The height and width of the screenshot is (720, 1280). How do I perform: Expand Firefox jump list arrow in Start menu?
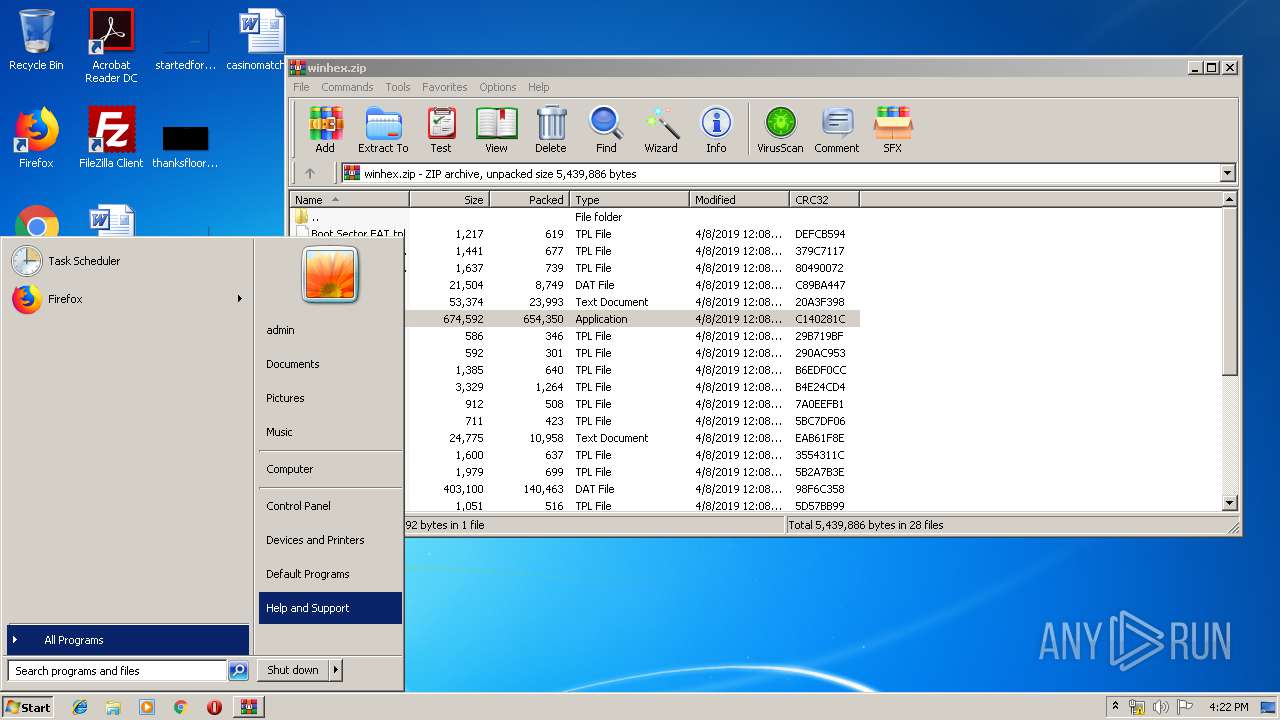pos(239,299)
